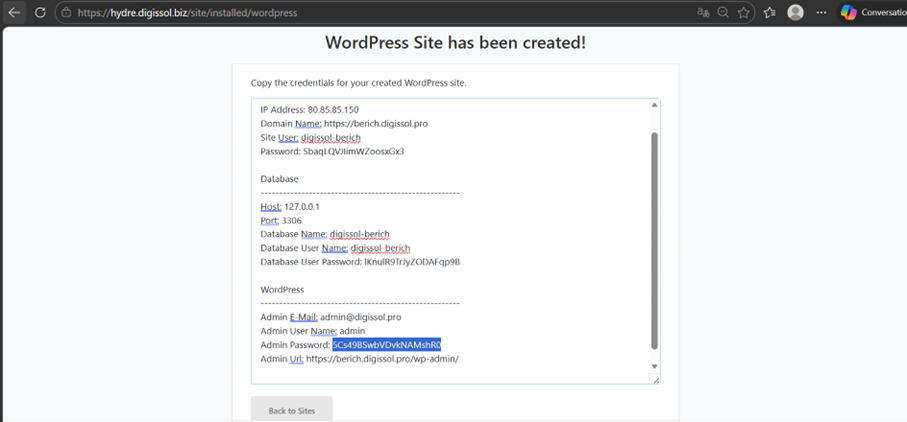
Task: Add this page to favorites with the star icon
Action: tap(744, 13)
